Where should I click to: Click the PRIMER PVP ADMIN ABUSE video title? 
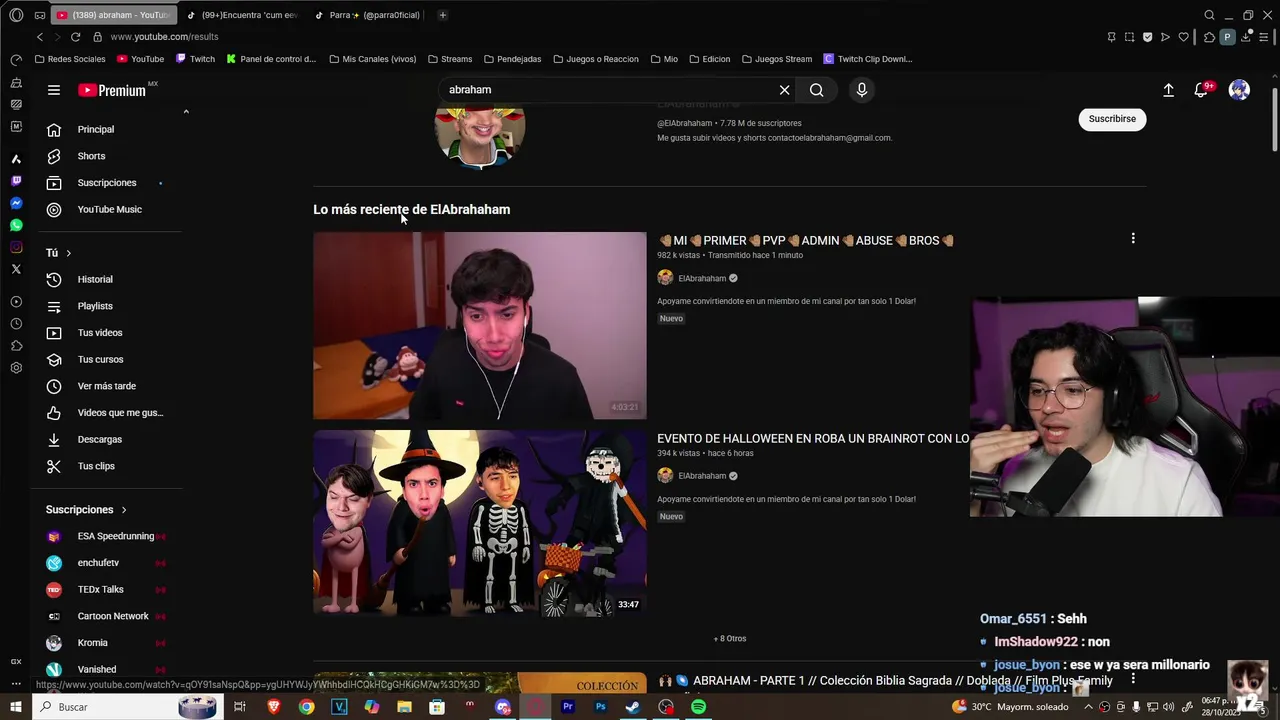[x=806, y=241]
